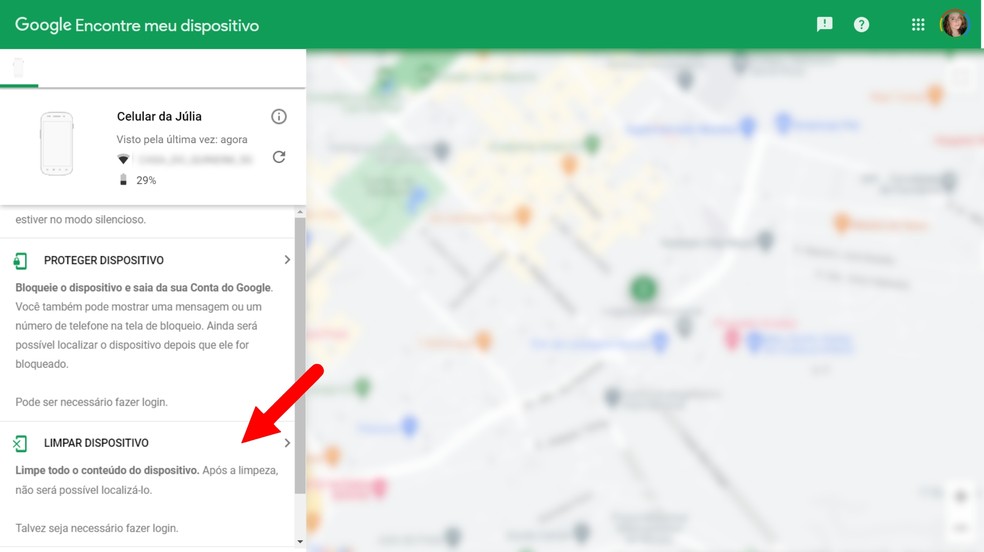
Task: Click 'estiver no modo silencioso.' text
Action: (80, 220)
